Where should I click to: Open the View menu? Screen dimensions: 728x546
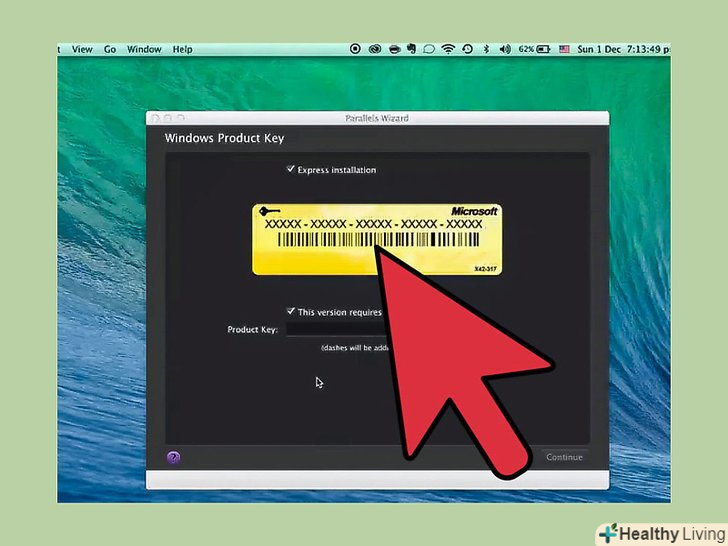tap(82, 49)
